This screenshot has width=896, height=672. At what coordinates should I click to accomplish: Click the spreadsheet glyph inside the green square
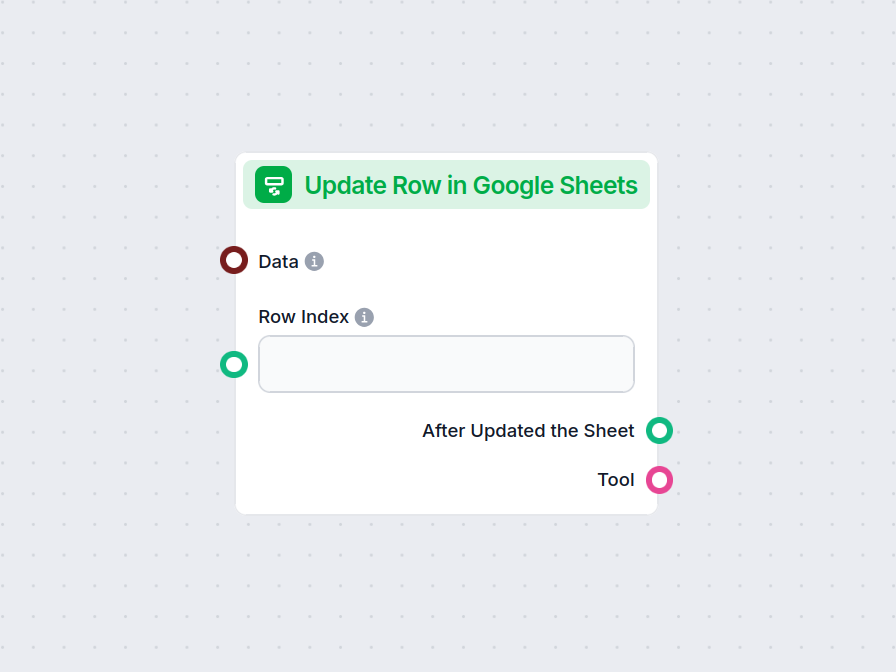(272, 185)
